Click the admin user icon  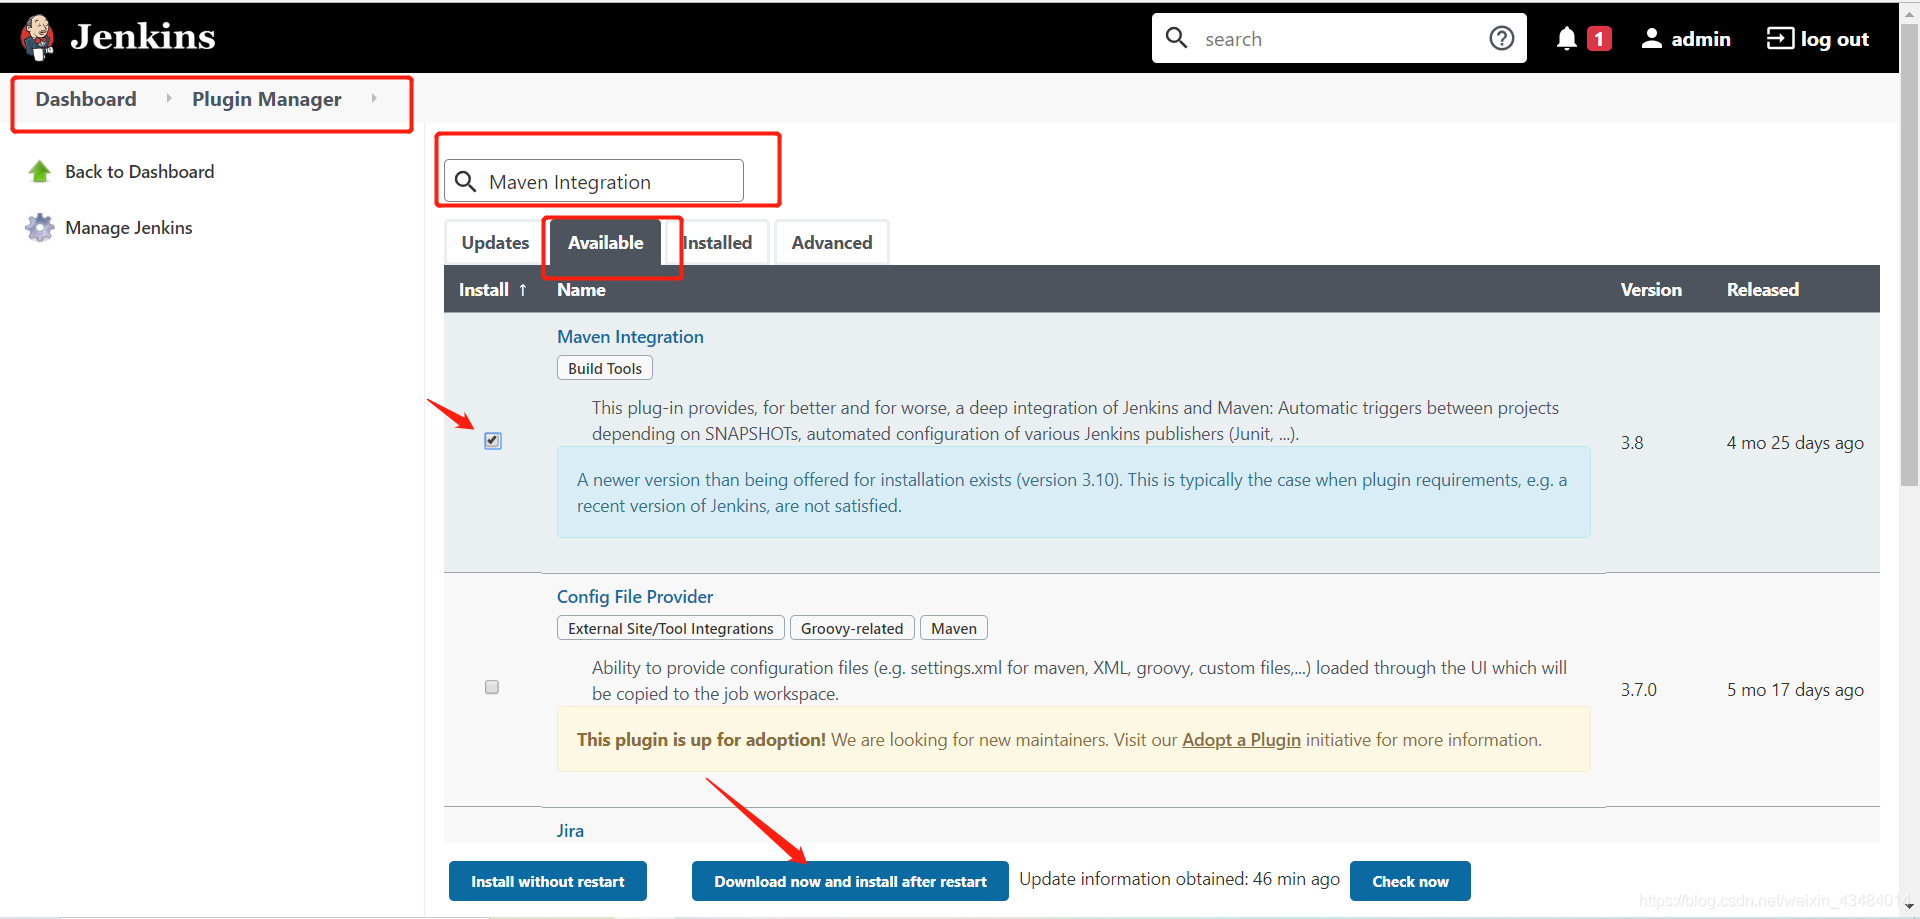point(1652,39)
